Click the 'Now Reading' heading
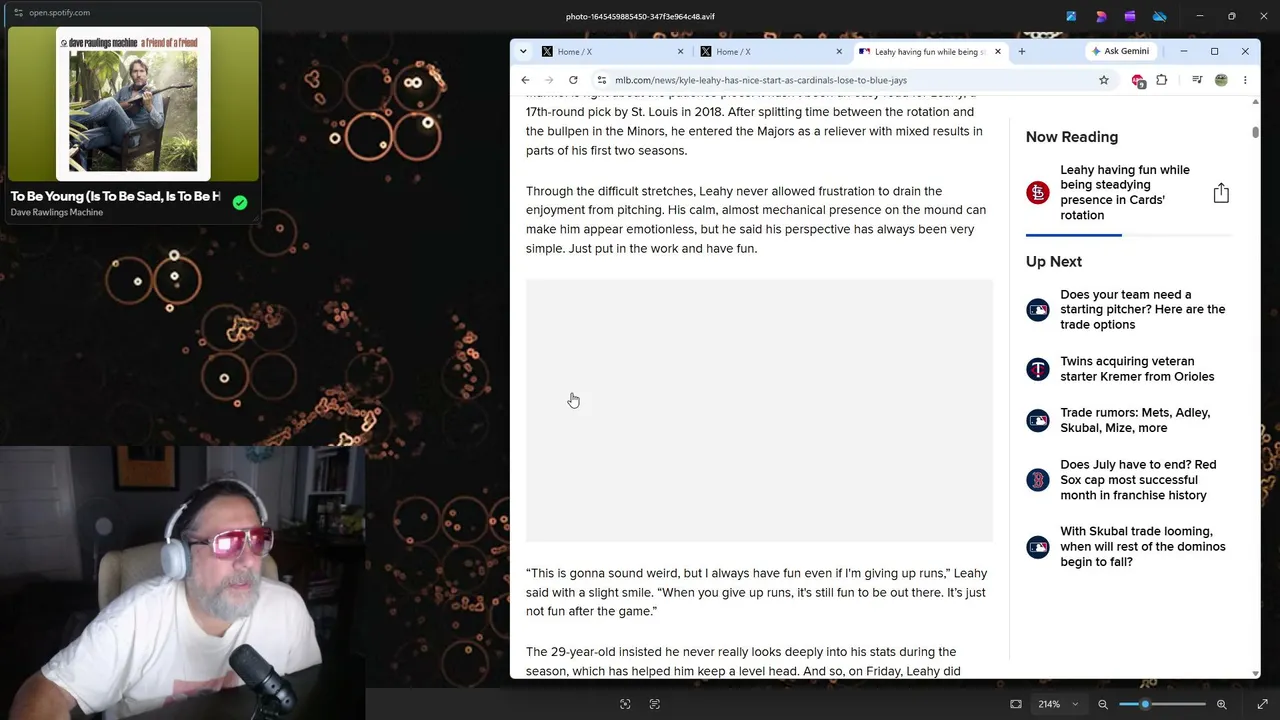The height and width of the screenshot is (720, 1280). (1072, 137)
